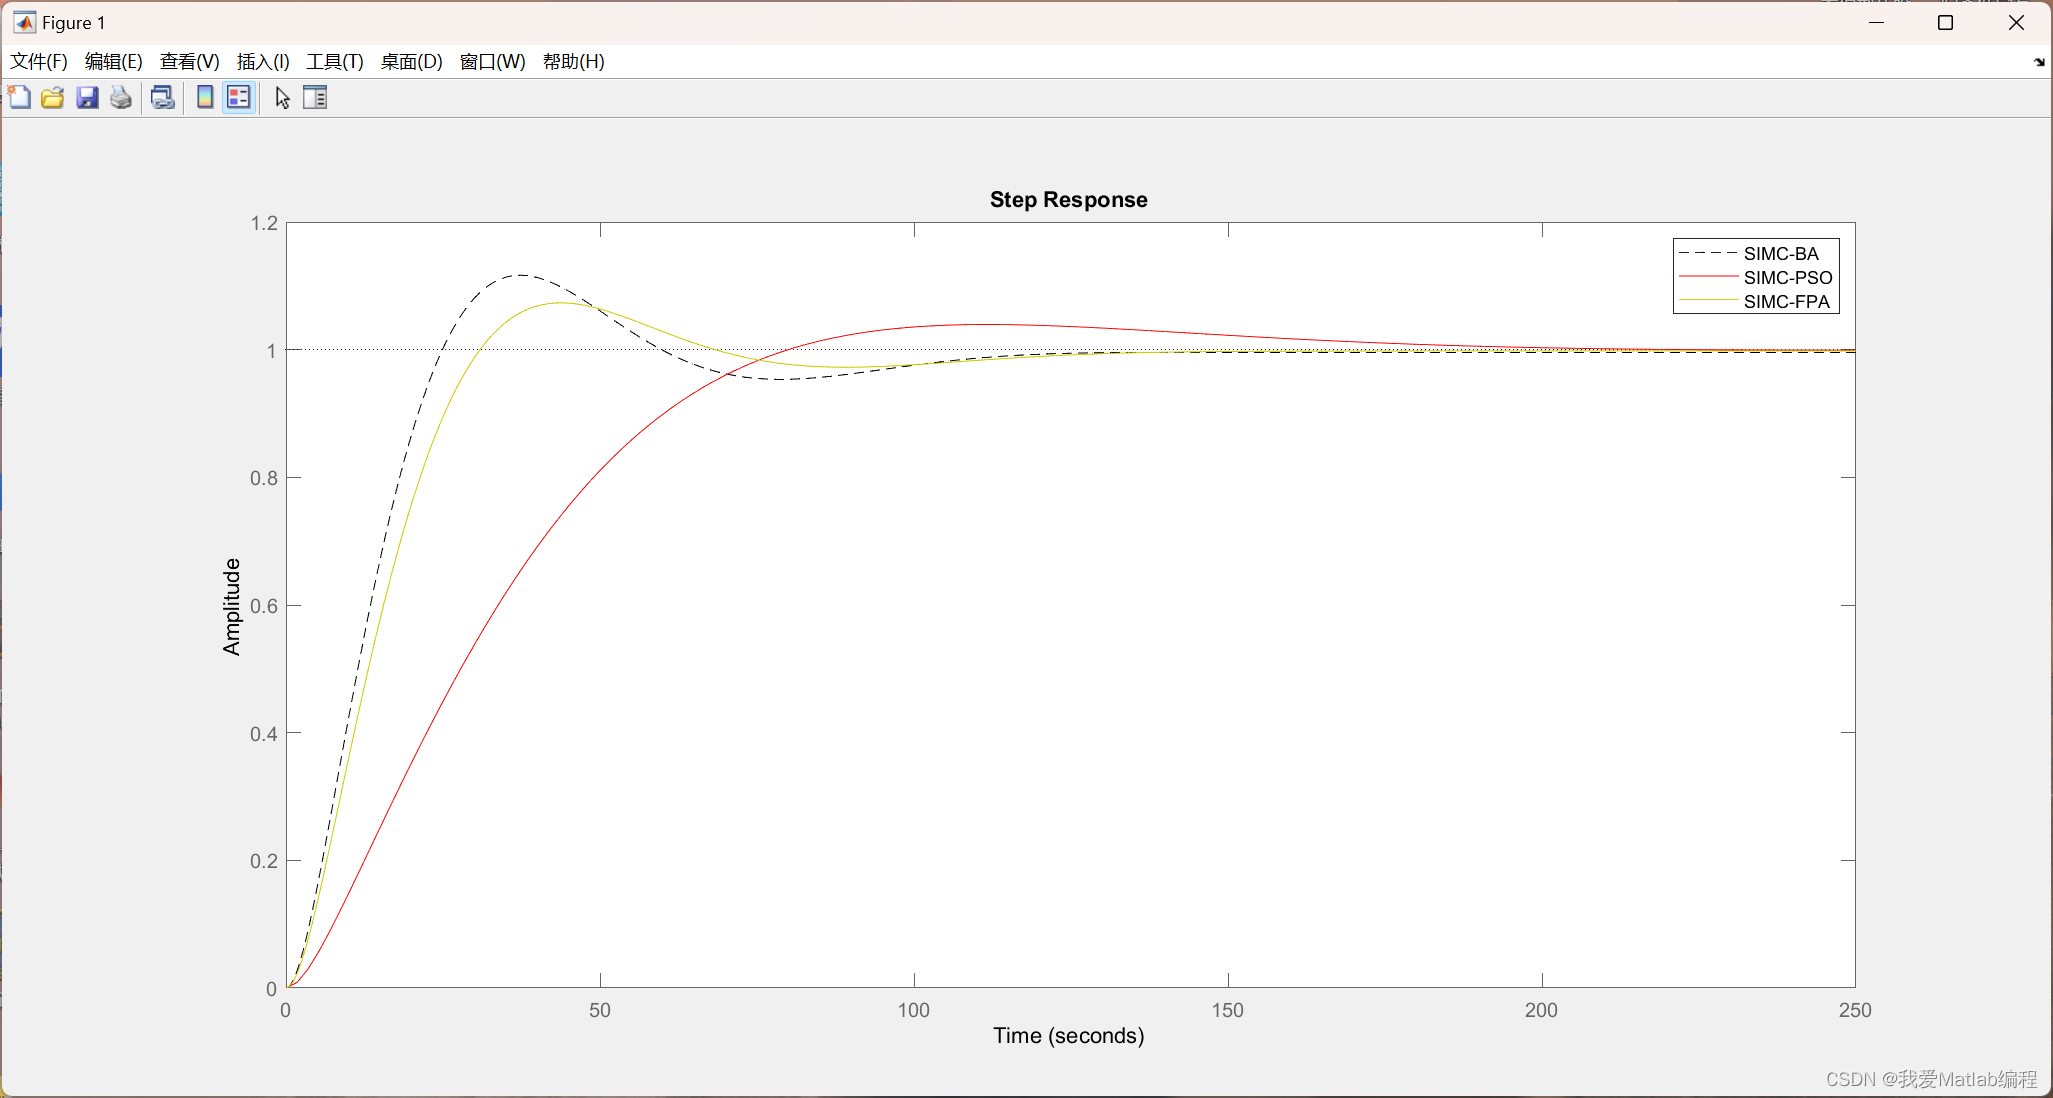The width and height of the screenshot is (2053, 1098).
Task: Expand the 插入(I) menu
Action: (263, 62)
